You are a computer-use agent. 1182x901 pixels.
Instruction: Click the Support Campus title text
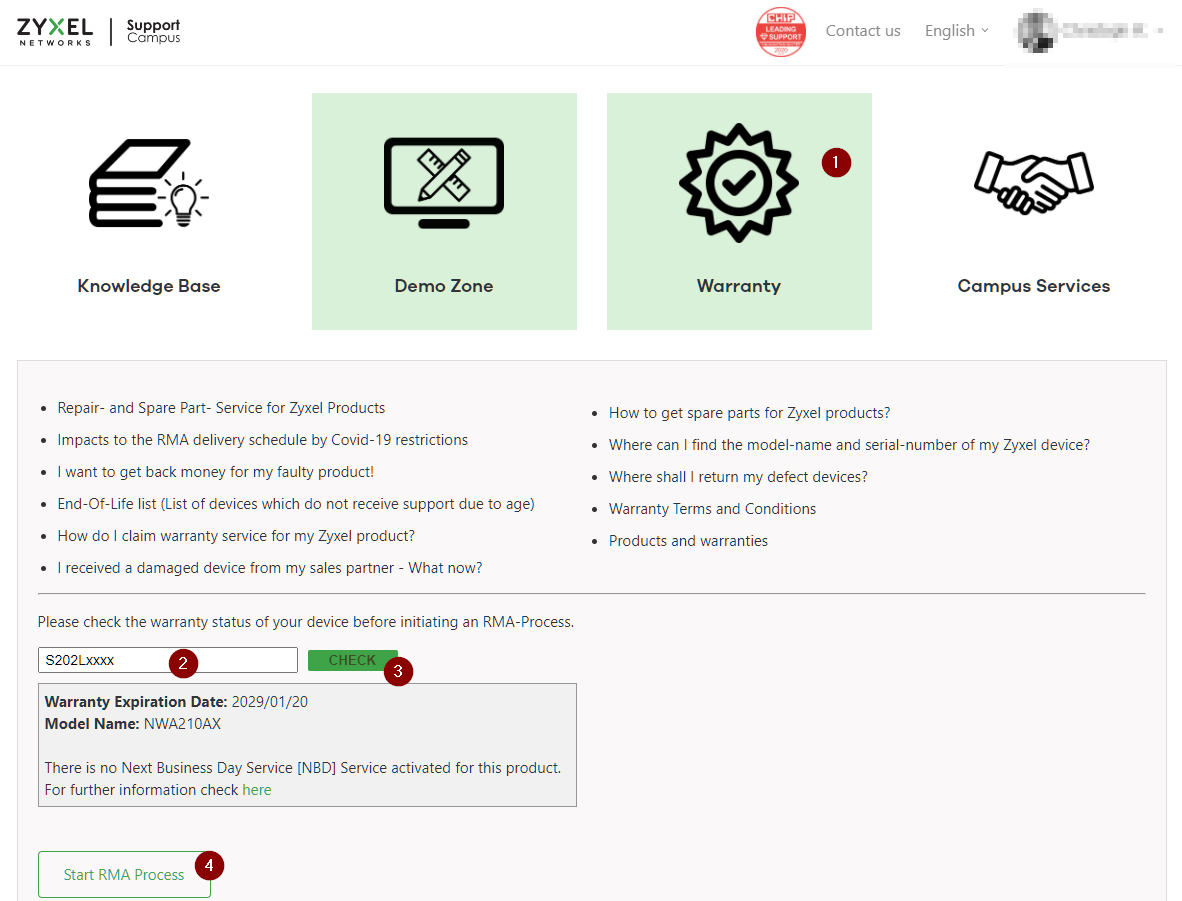(153, 32)
